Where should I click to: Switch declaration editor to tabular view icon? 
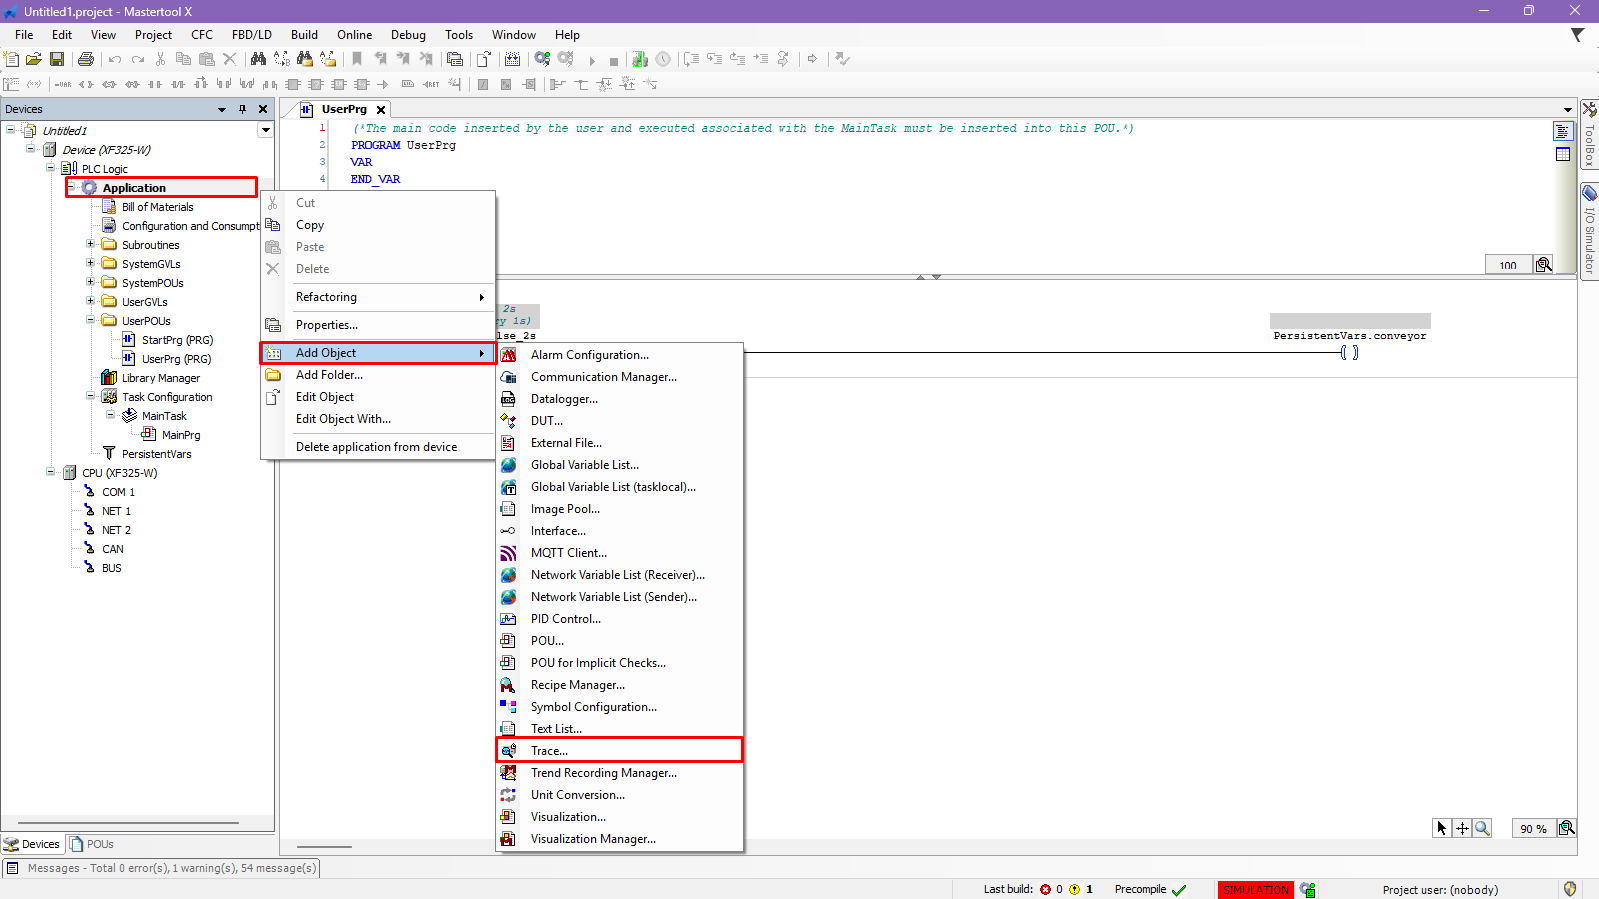(x=1563, y=154)
